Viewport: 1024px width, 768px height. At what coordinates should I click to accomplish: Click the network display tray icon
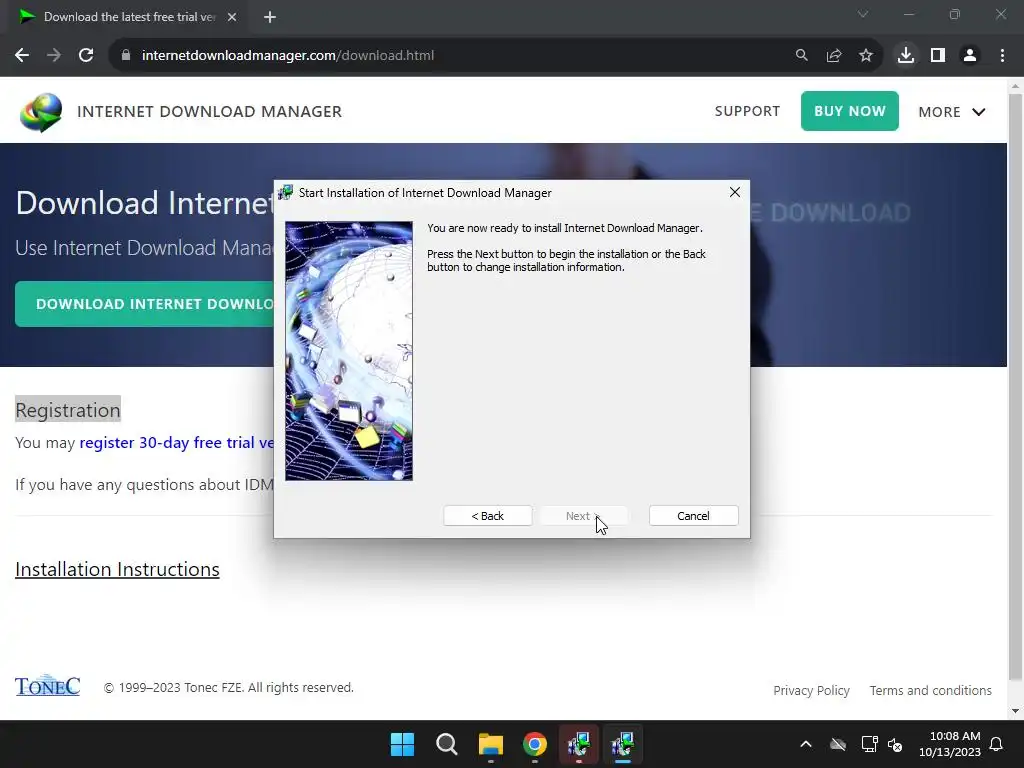(x=869, y=744)
